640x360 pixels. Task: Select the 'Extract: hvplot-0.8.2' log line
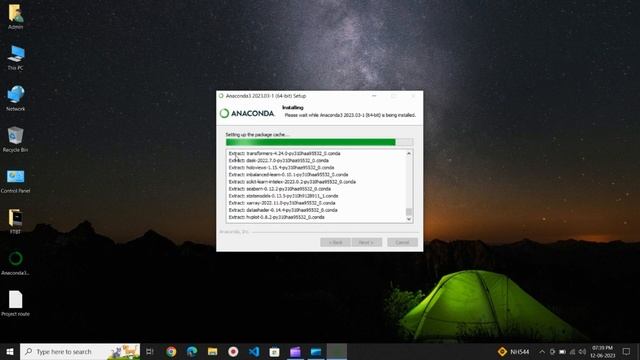pos(276,217)
